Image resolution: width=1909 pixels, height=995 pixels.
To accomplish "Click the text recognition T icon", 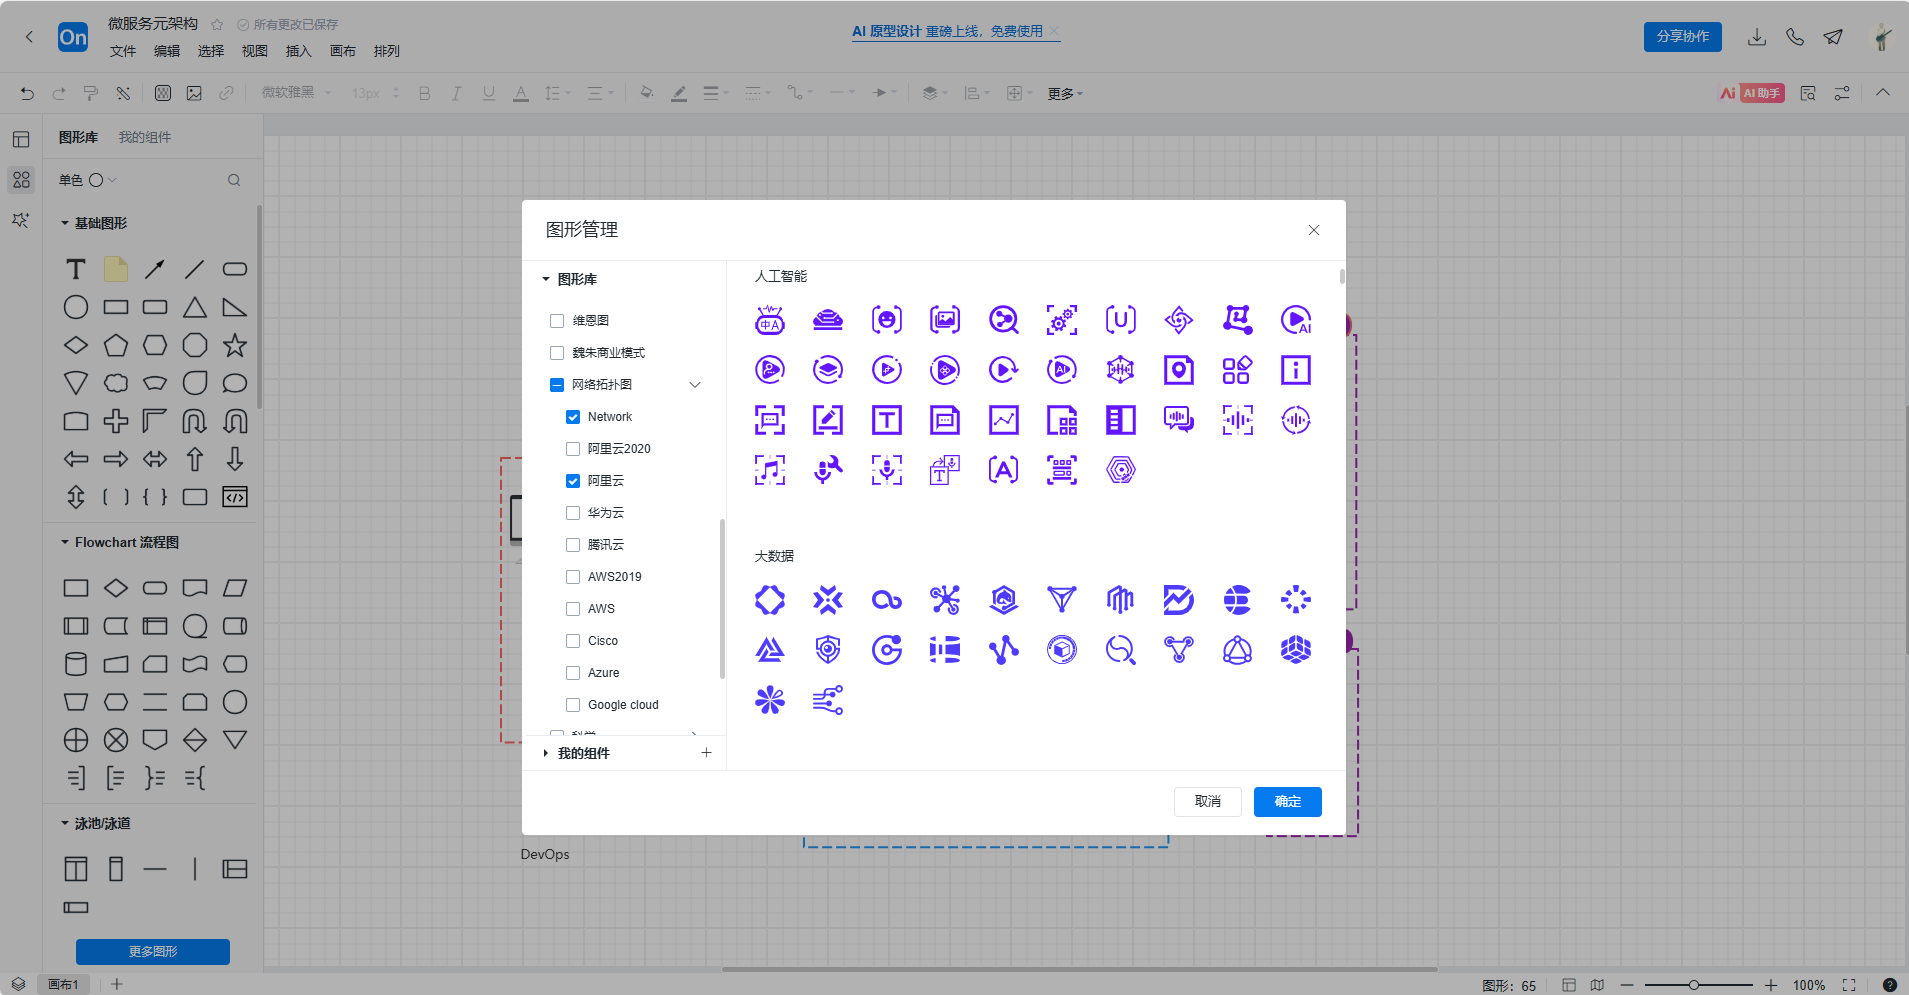I will (x=887, y=420).
